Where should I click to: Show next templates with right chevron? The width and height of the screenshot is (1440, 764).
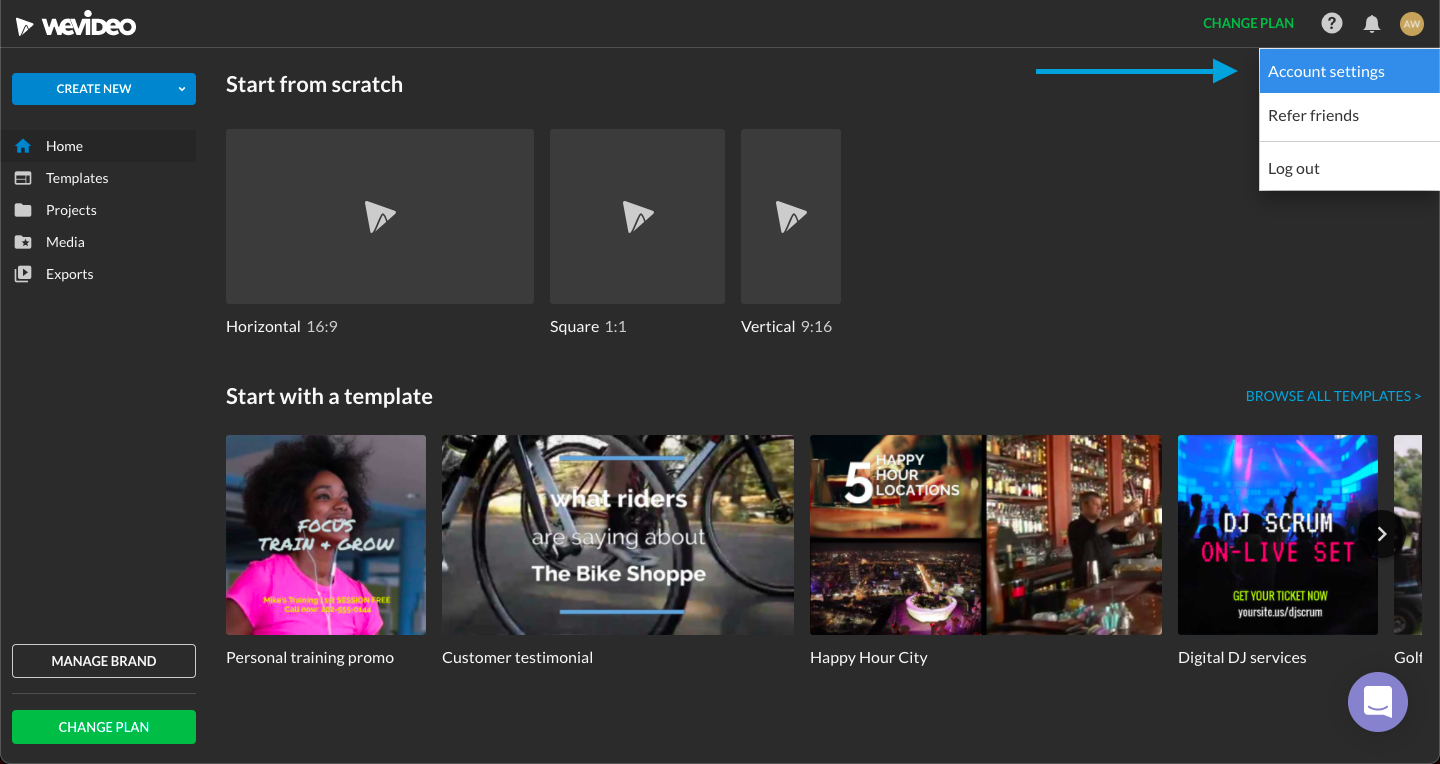(1382, 534)
